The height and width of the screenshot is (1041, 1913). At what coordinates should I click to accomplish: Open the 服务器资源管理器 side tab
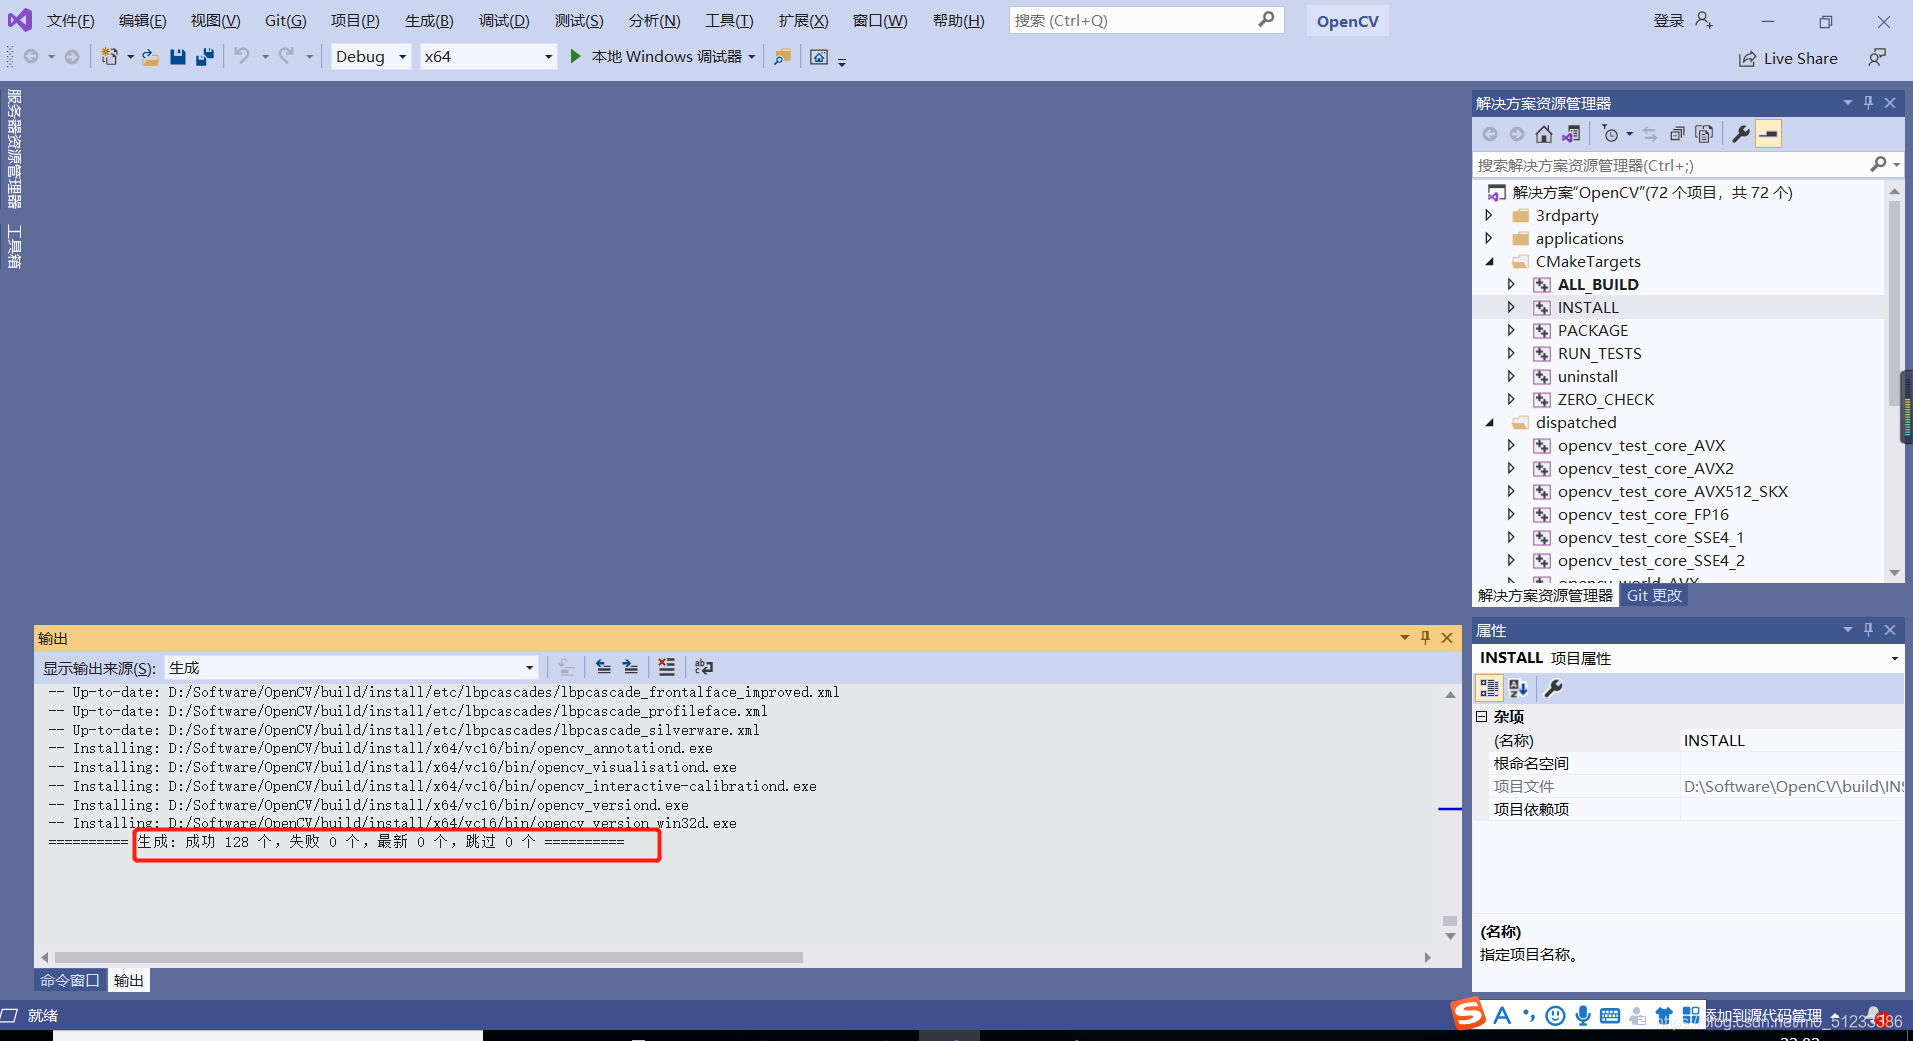tap(14, 149)
